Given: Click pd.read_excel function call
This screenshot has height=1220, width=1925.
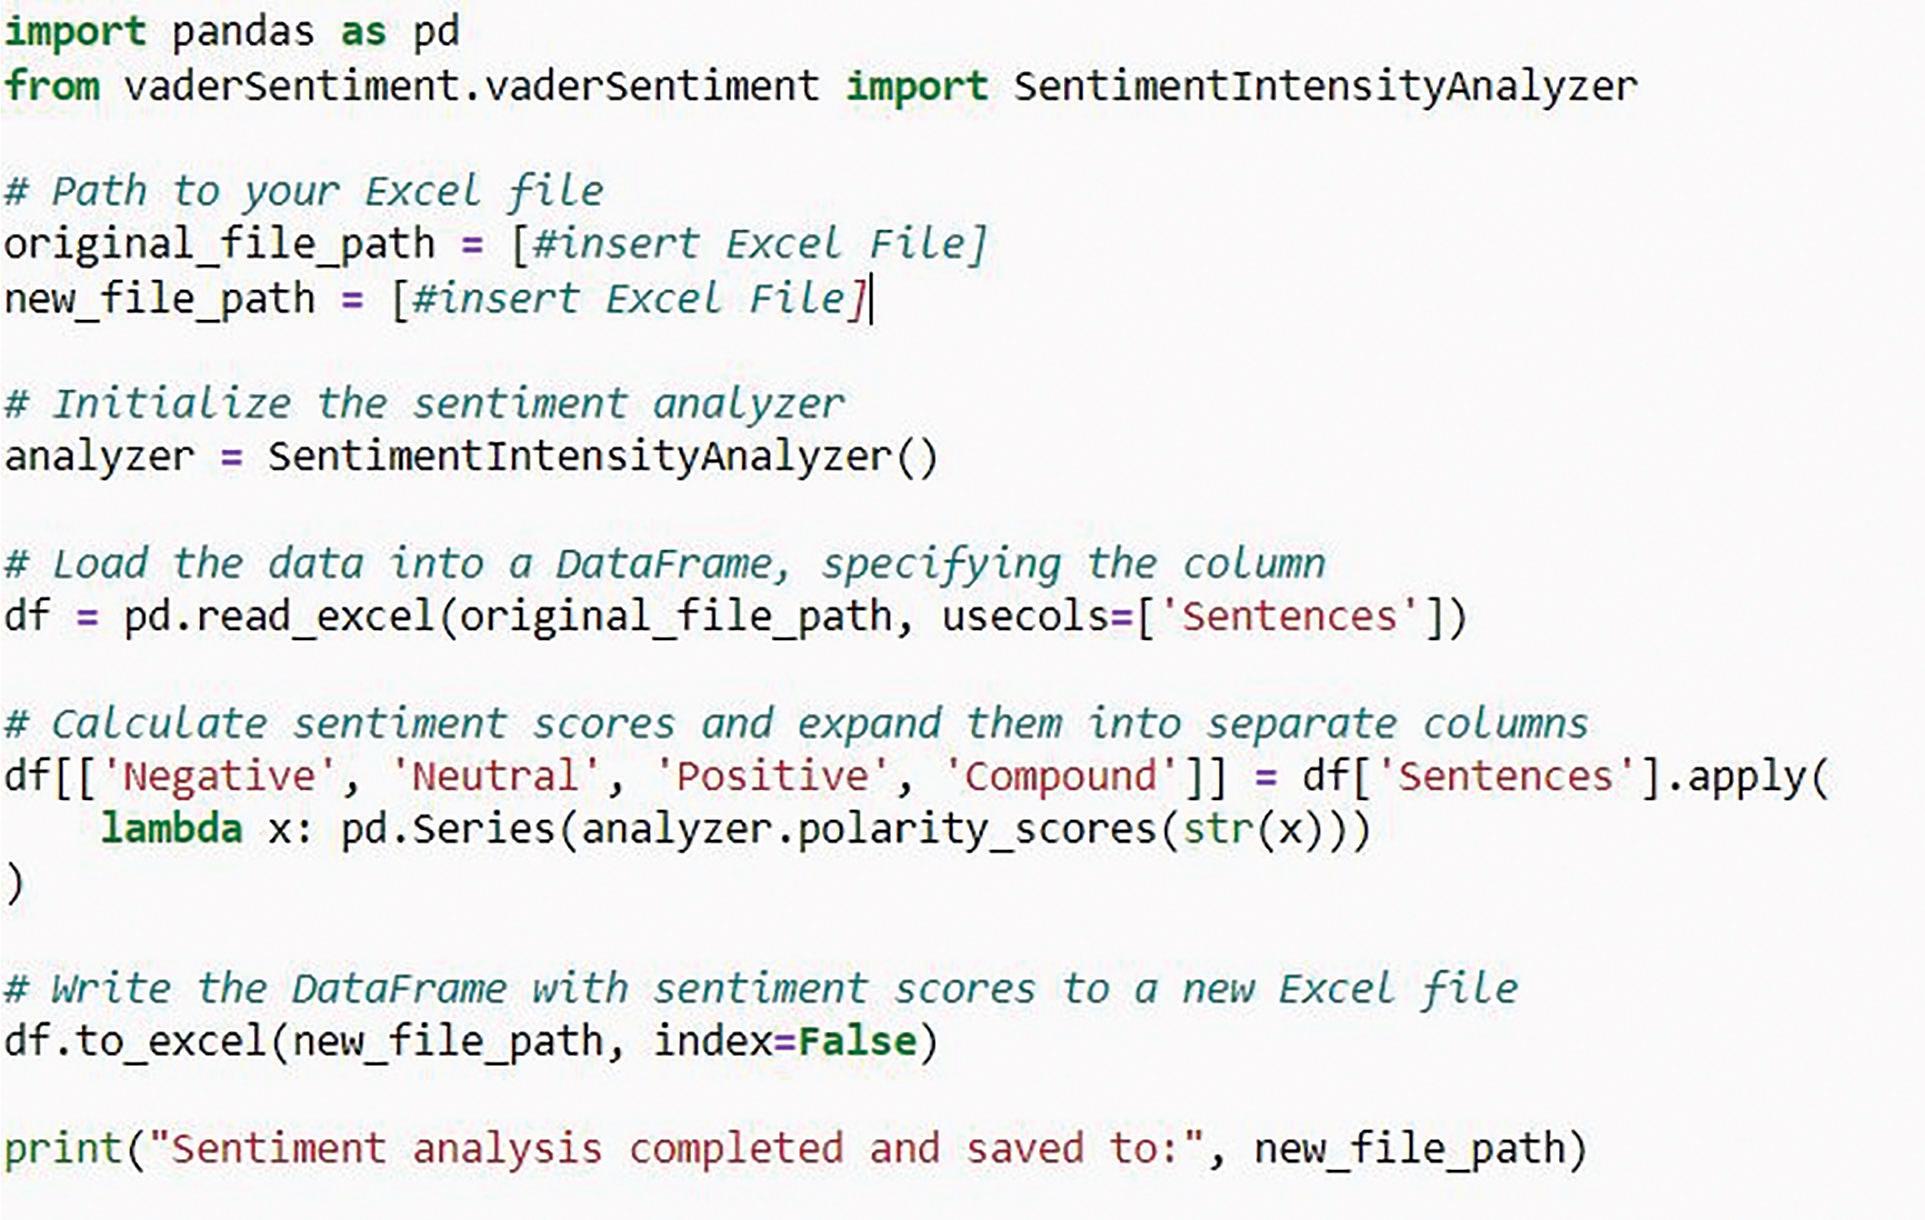Looking at the screenshot, I should 280,617.
